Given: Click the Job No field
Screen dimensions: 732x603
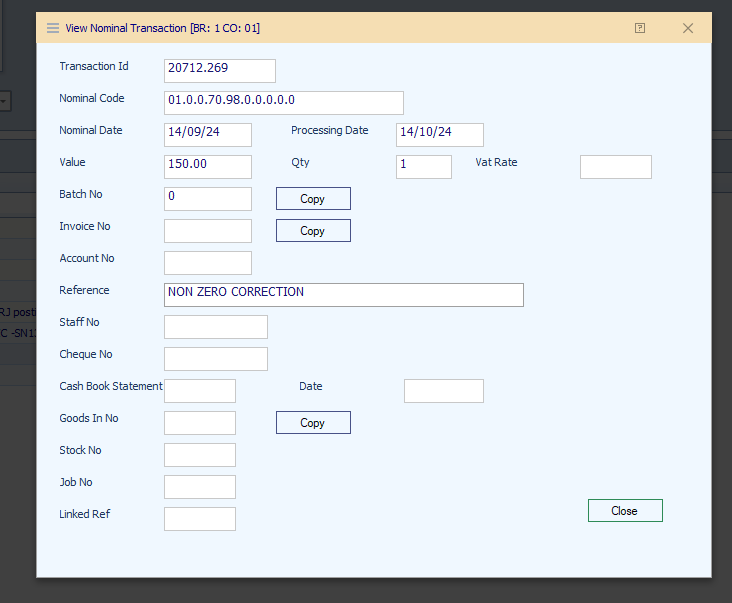Looking at the screenshot, I should point(200,487).
